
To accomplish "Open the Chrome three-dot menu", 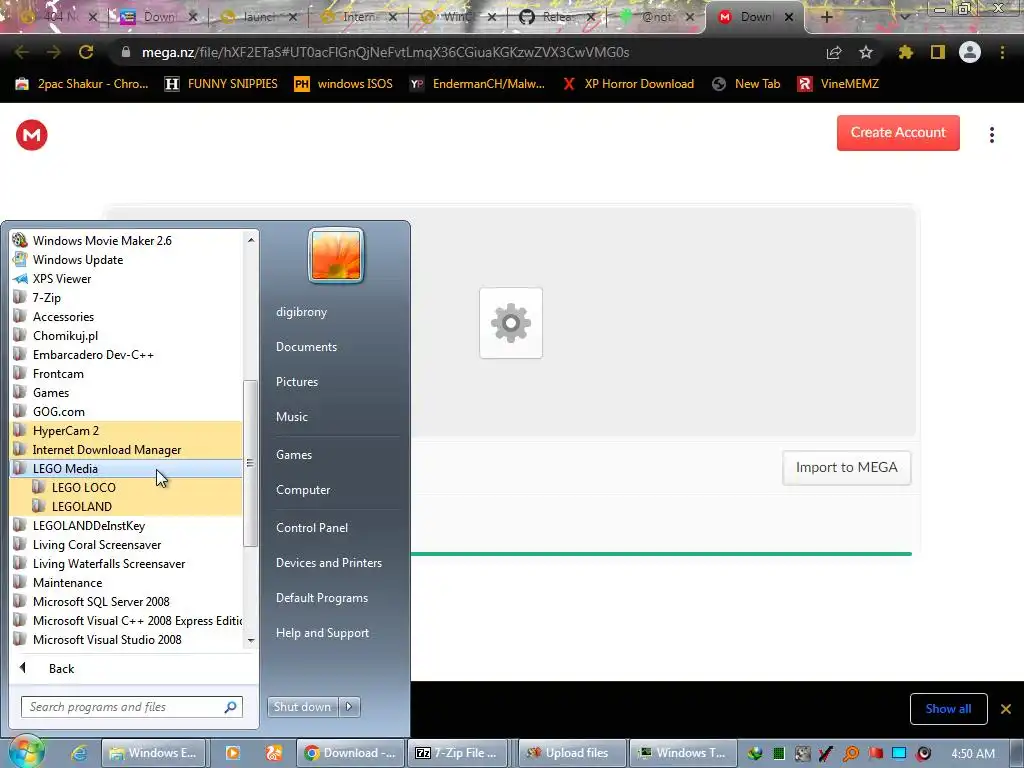I will tap(1002, 52).
